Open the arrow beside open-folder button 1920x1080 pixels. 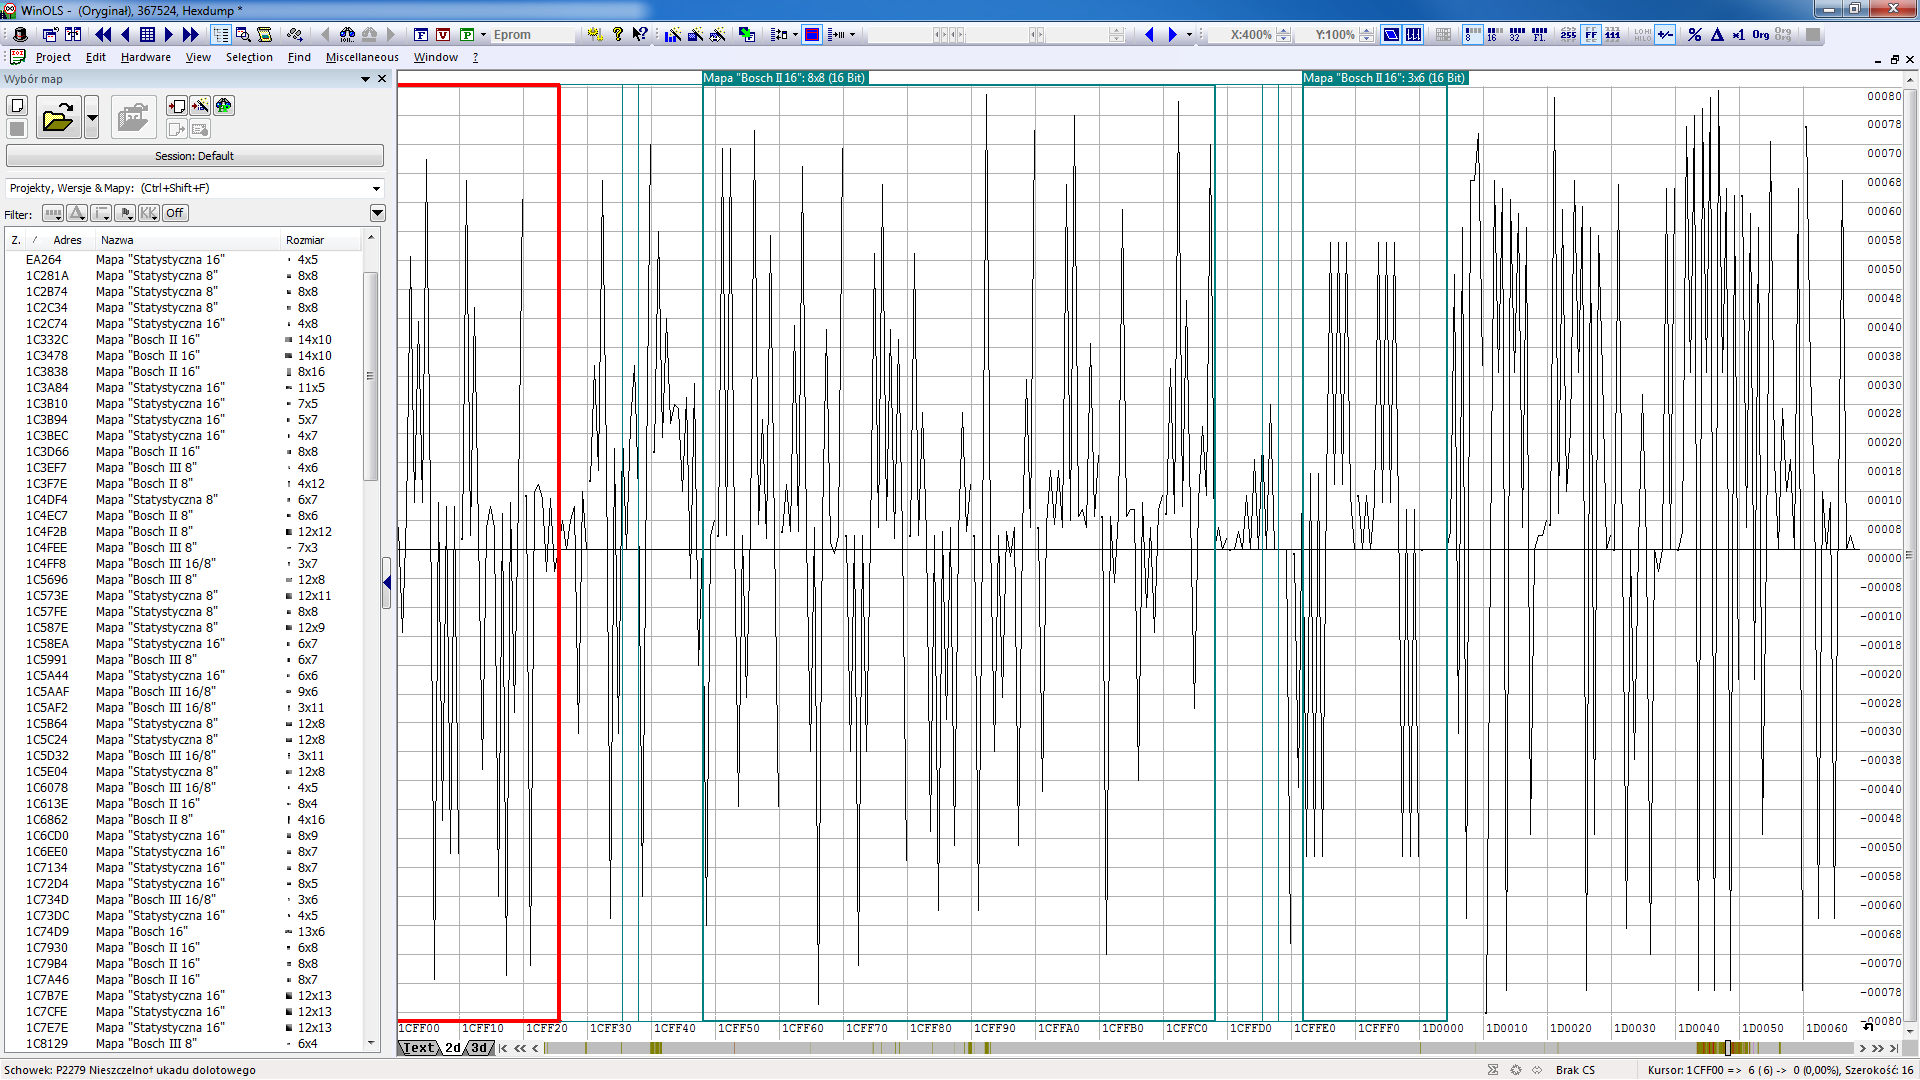point(92,119)
